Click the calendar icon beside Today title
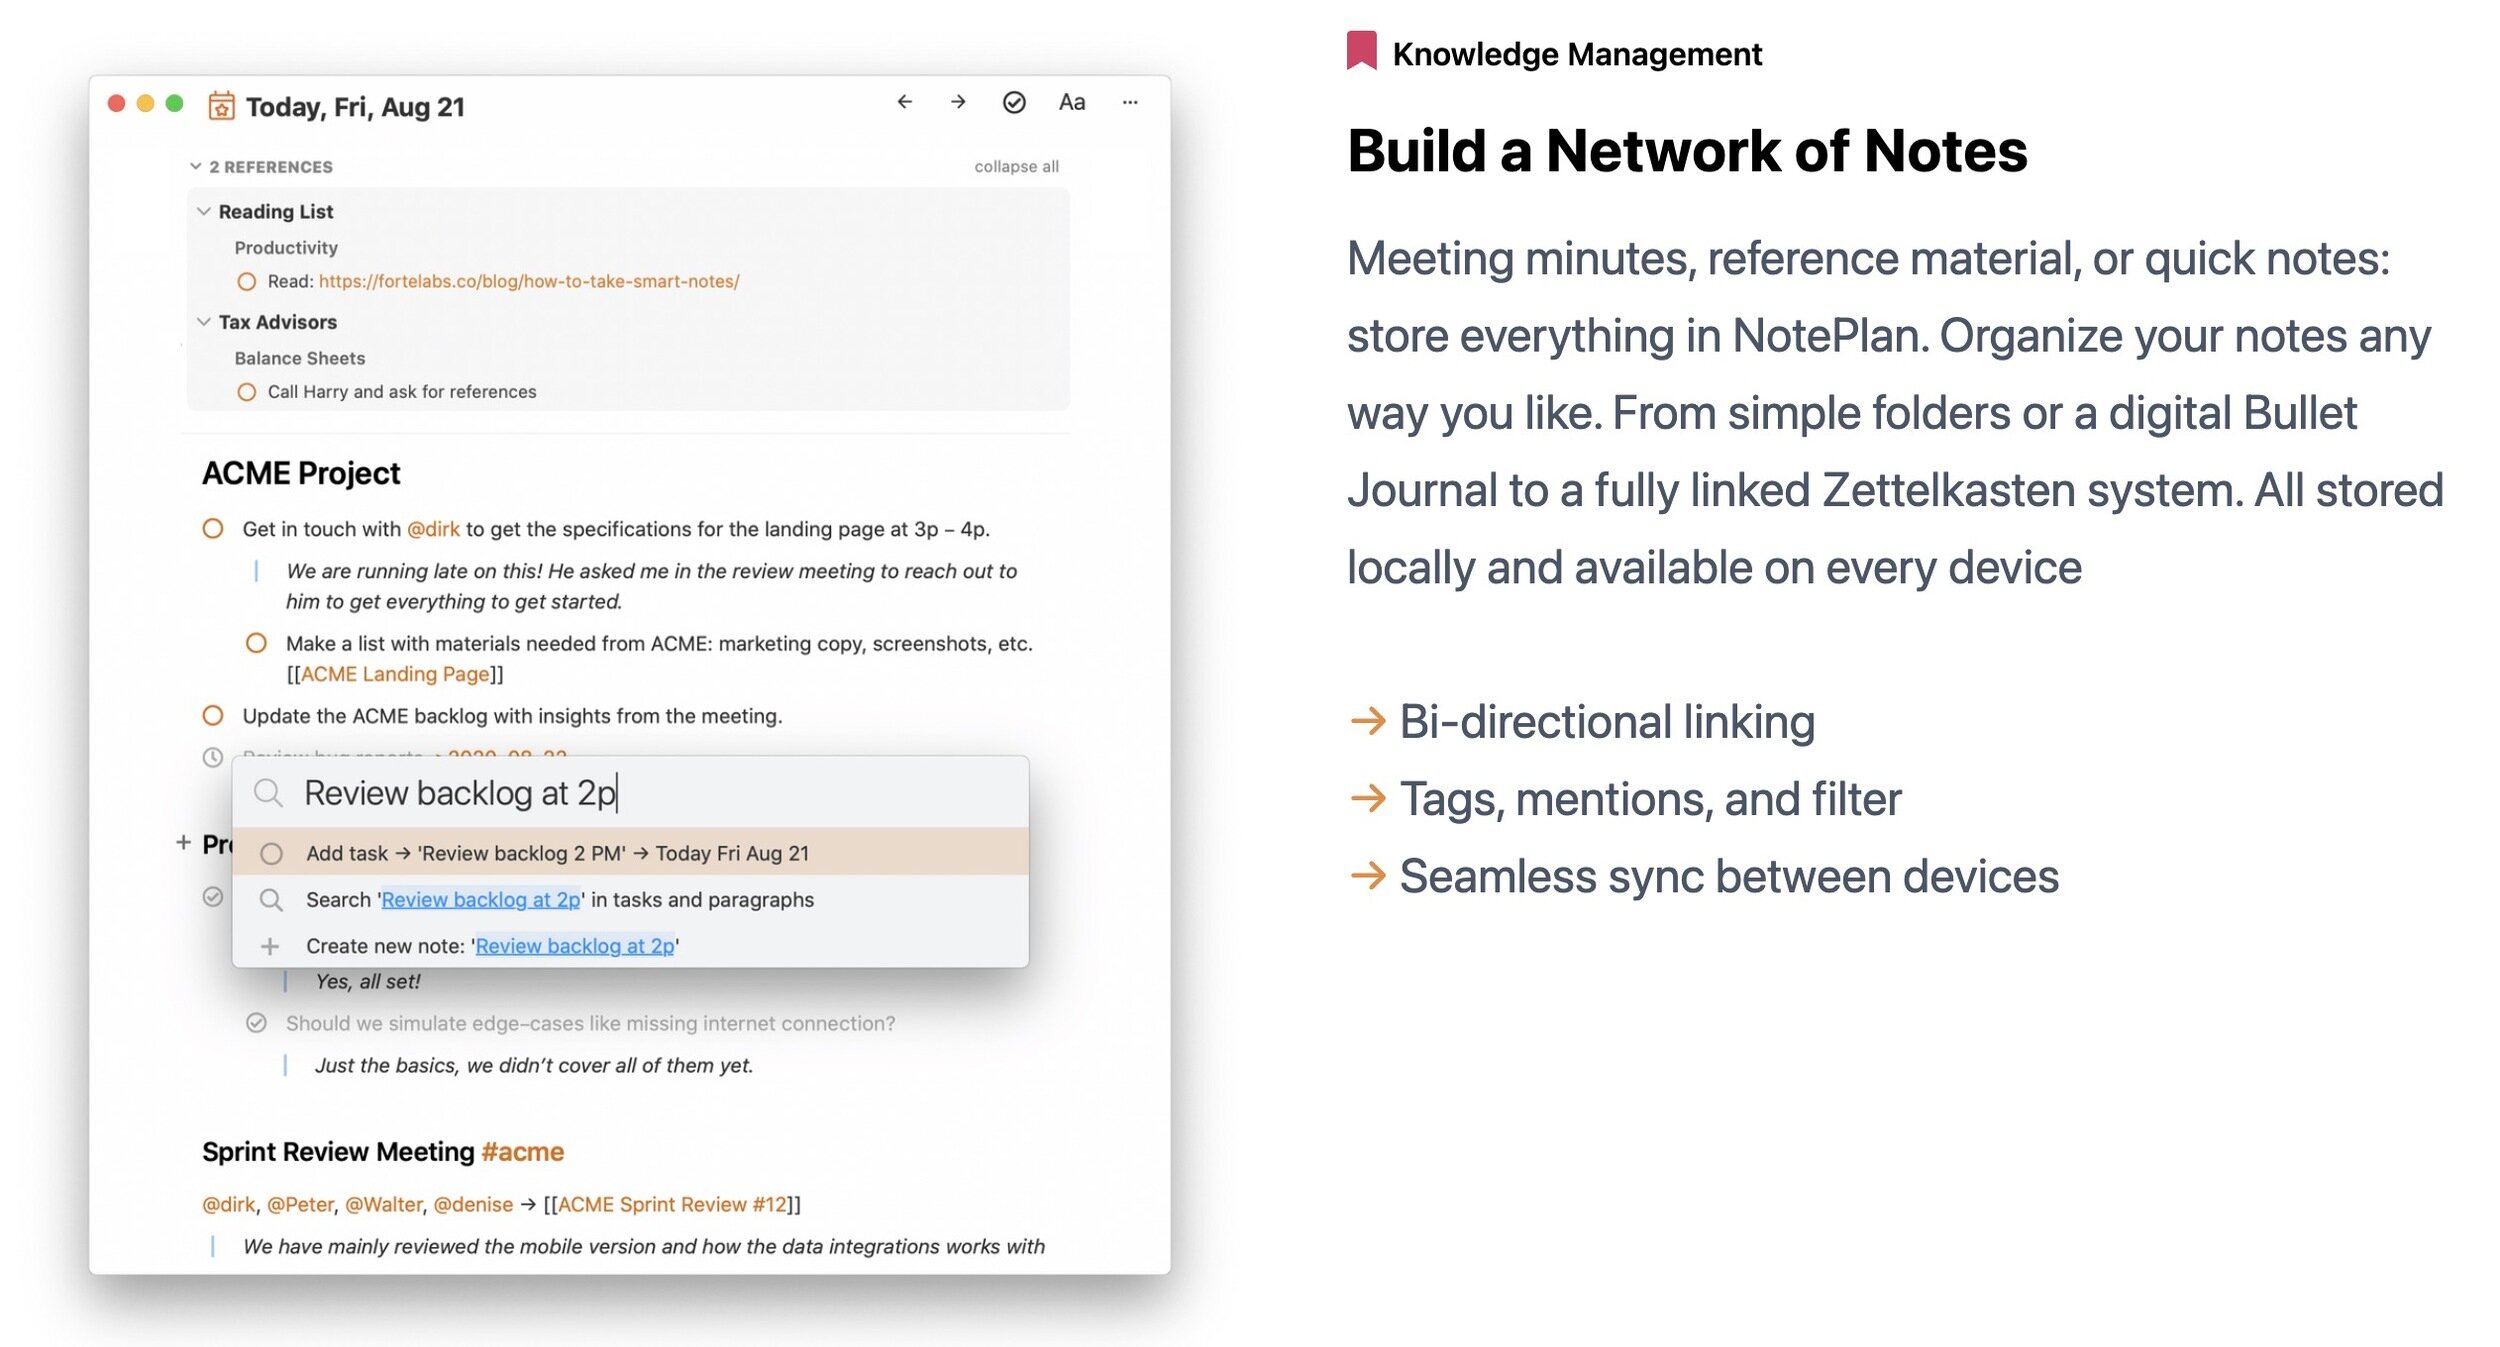This screenshot has height=1347, width=2500. [x=221, y=106]
